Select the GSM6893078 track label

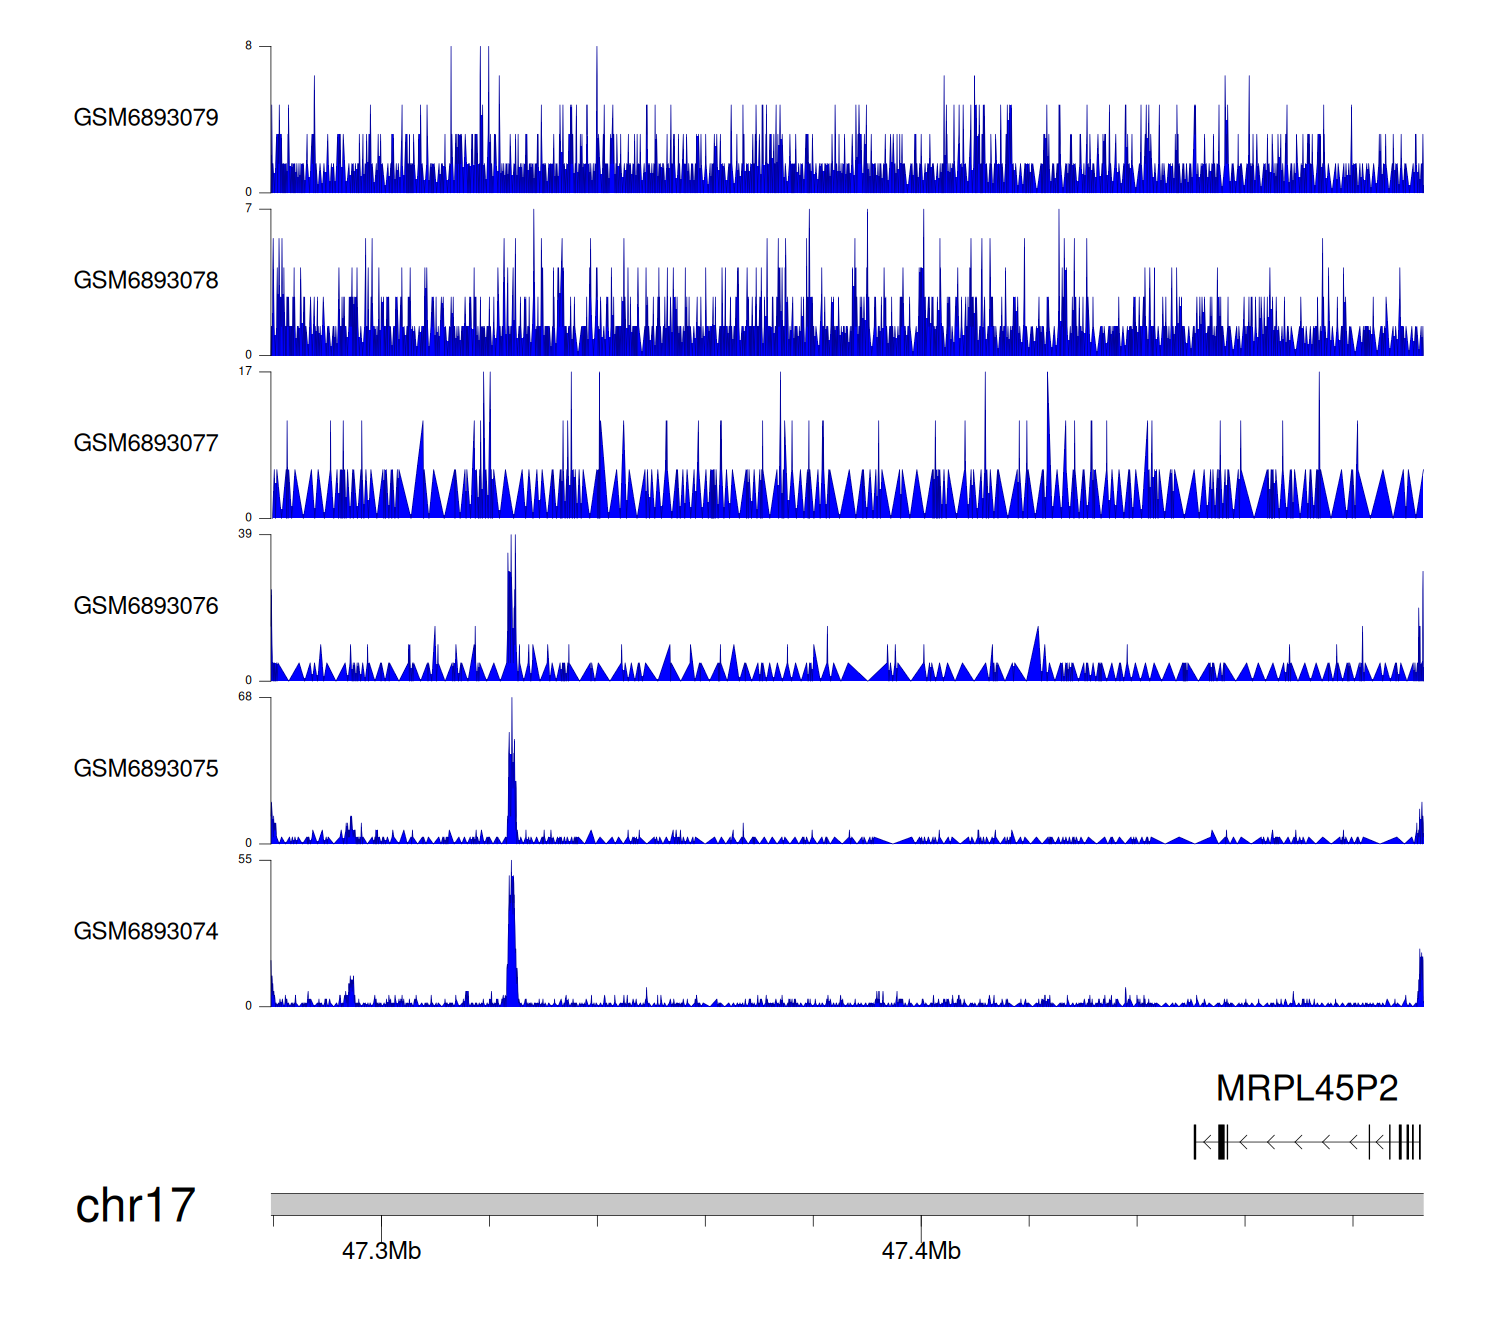click(146, 281)
